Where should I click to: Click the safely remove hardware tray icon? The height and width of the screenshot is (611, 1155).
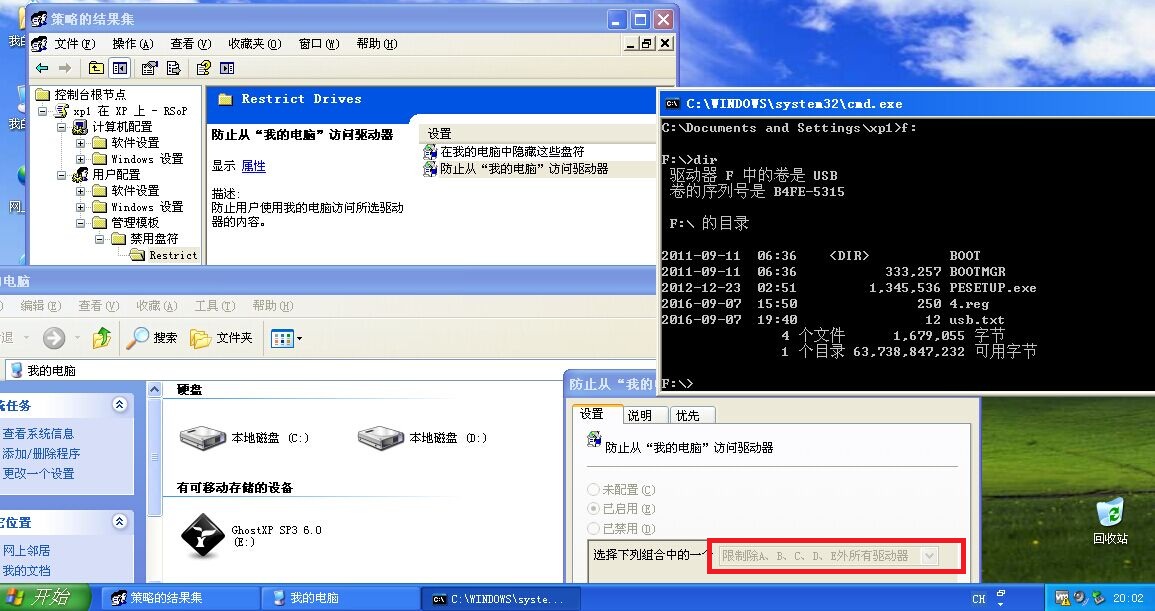click(1097, 598)
